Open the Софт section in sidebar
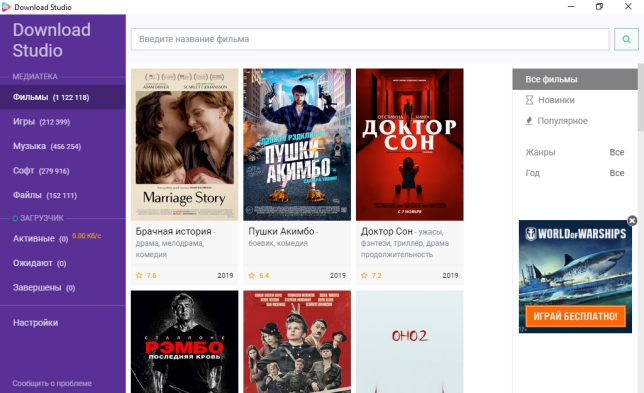 click(x=63, y=171)
